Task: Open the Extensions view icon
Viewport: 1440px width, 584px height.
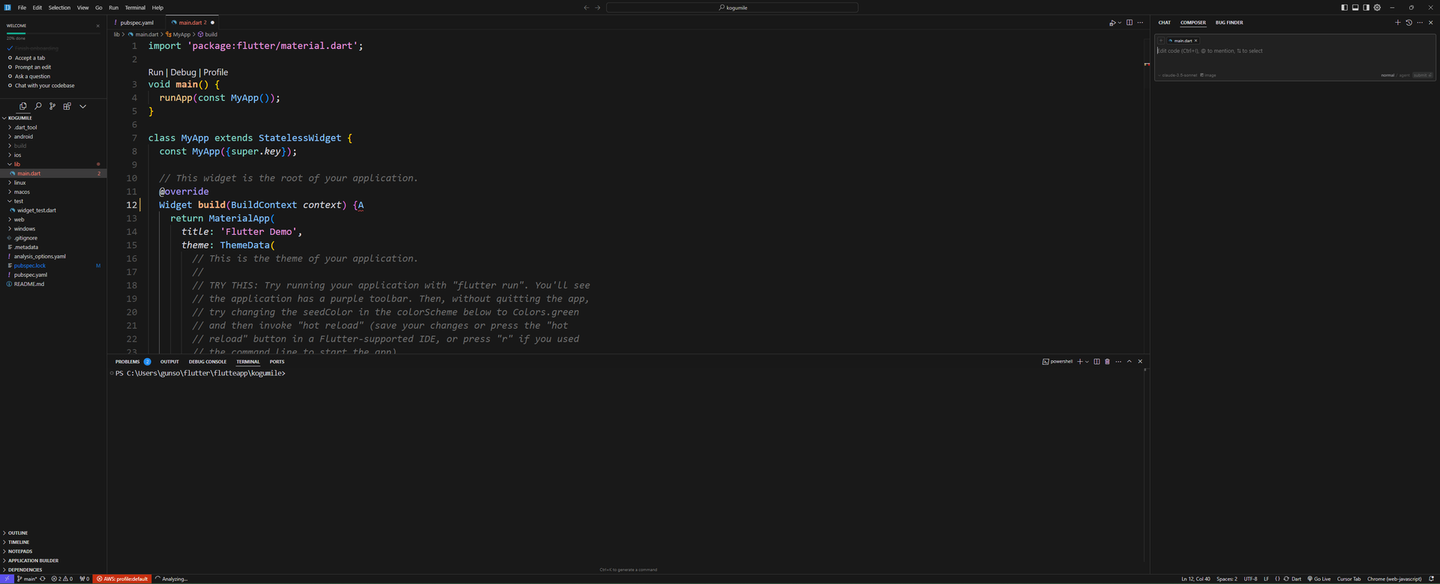Action: click(x=67, y=106)
